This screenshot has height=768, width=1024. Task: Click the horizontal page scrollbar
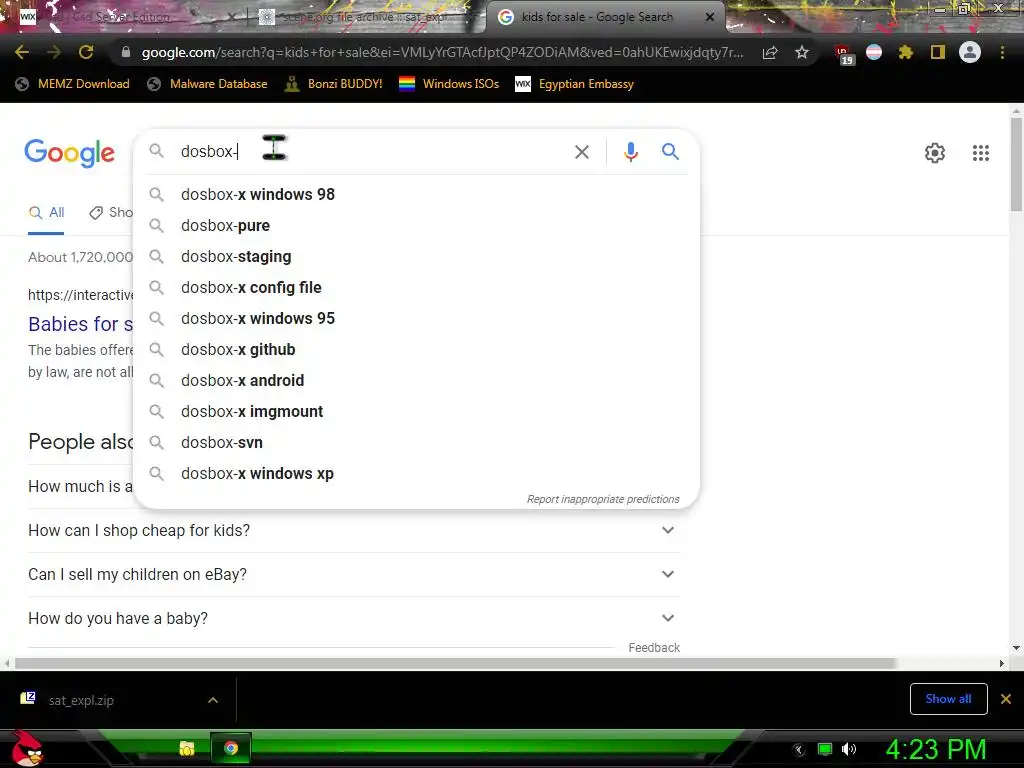point(455,664)
